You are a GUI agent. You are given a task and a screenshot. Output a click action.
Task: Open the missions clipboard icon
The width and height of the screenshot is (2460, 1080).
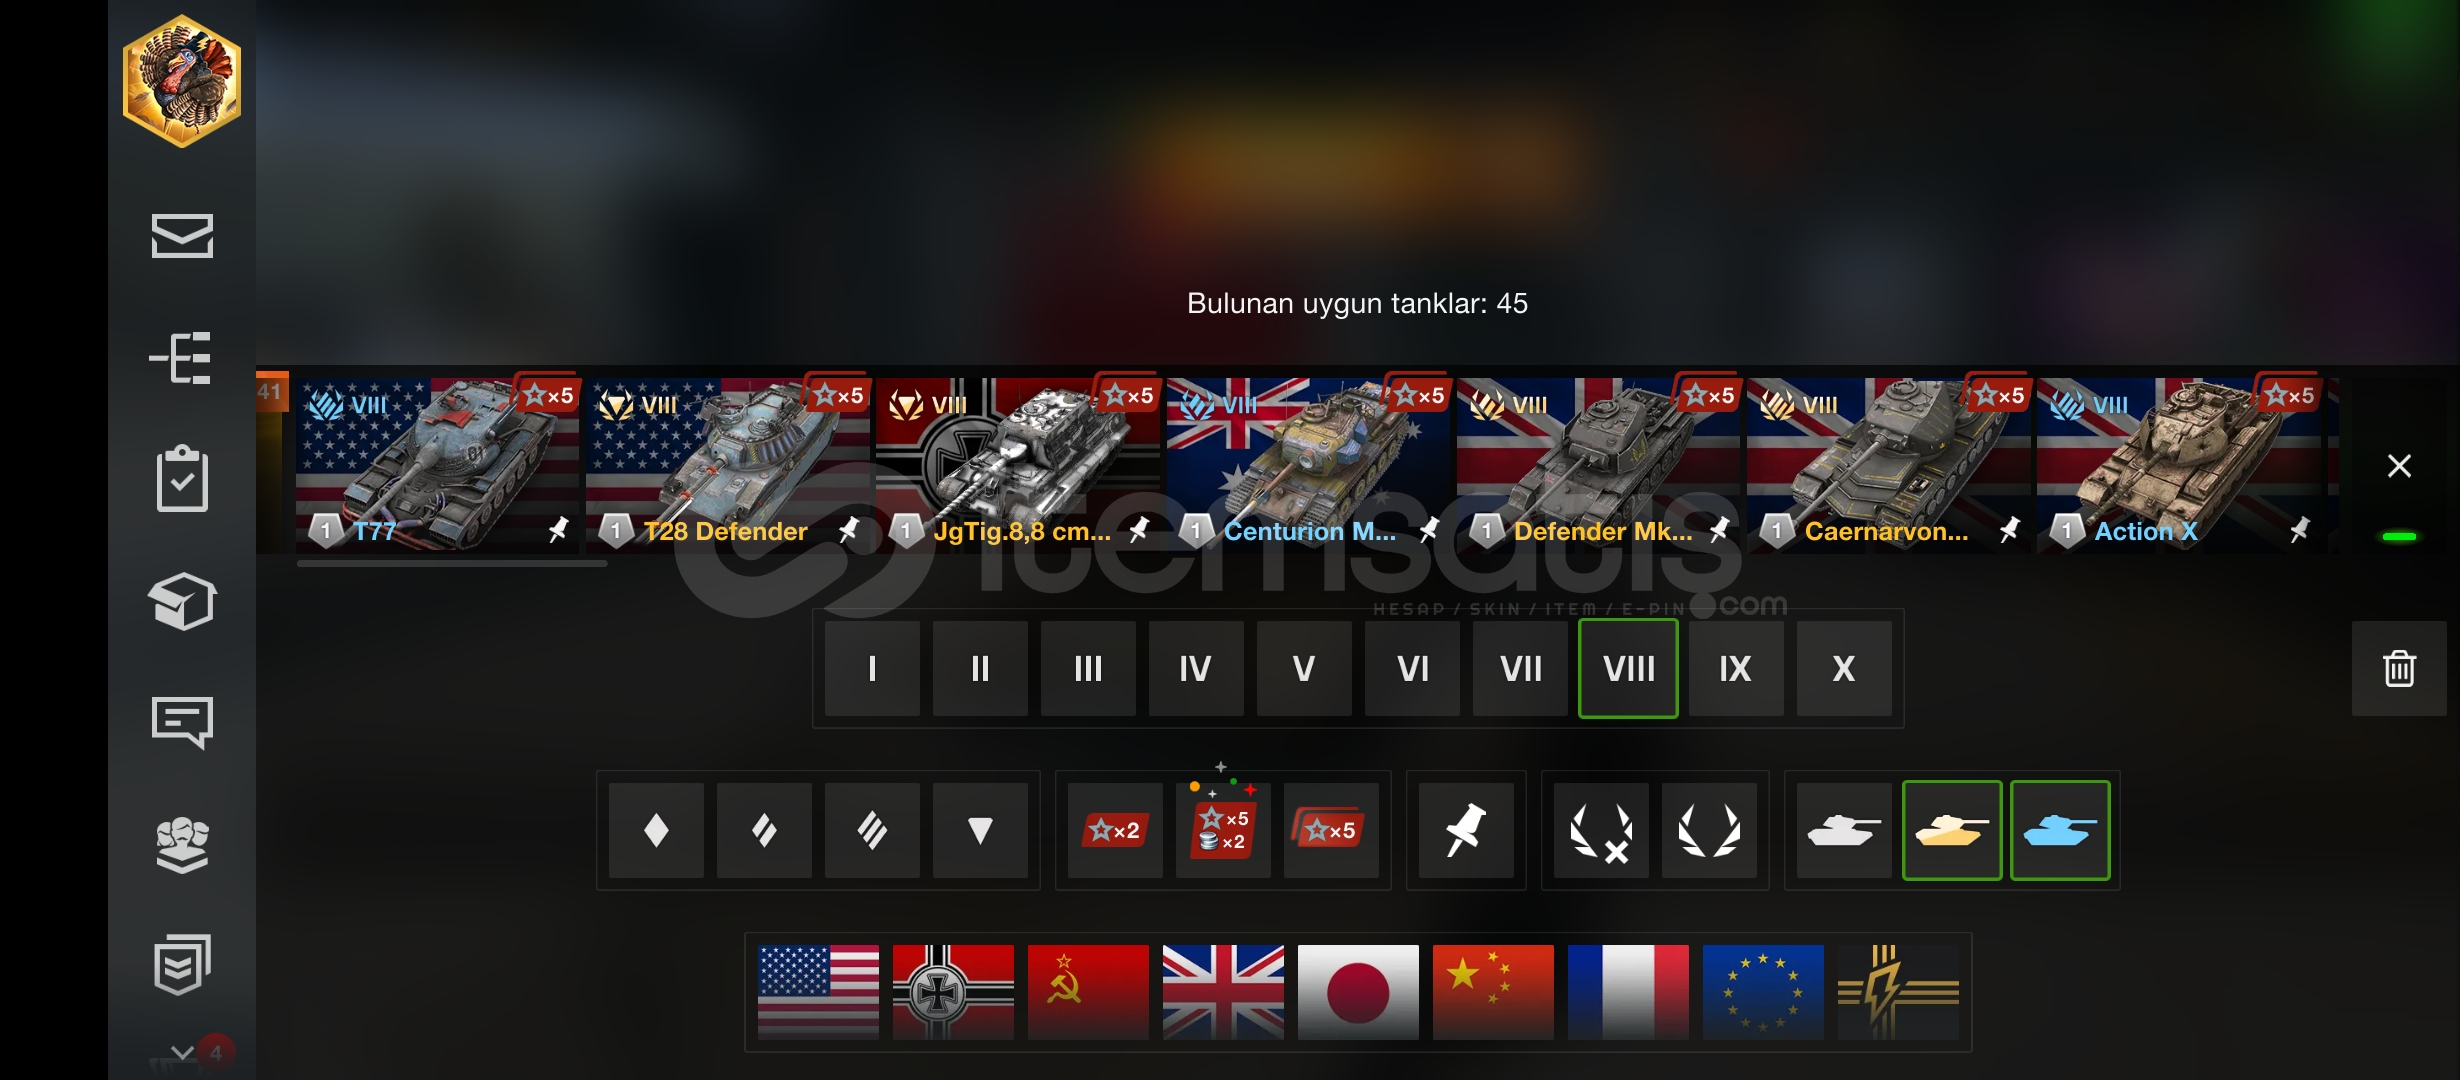(182, 479)
